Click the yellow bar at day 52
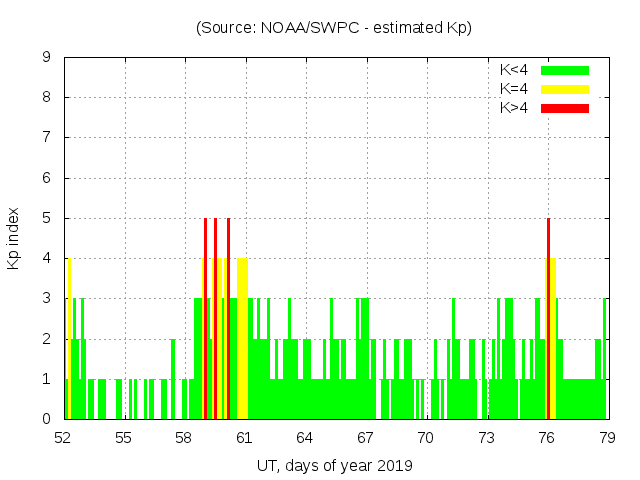Screen dimensions: 640x480 point(69,340)
